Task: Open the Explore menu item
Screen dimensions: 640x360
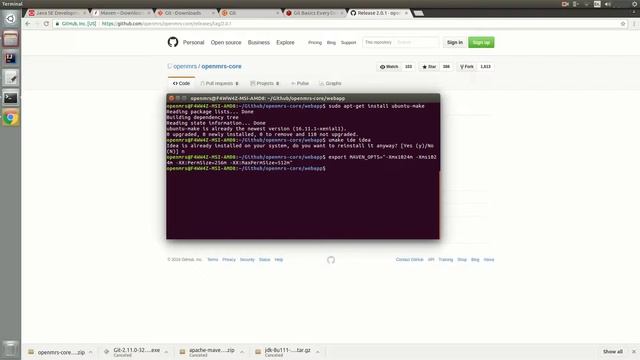Action: click(285, 42)
